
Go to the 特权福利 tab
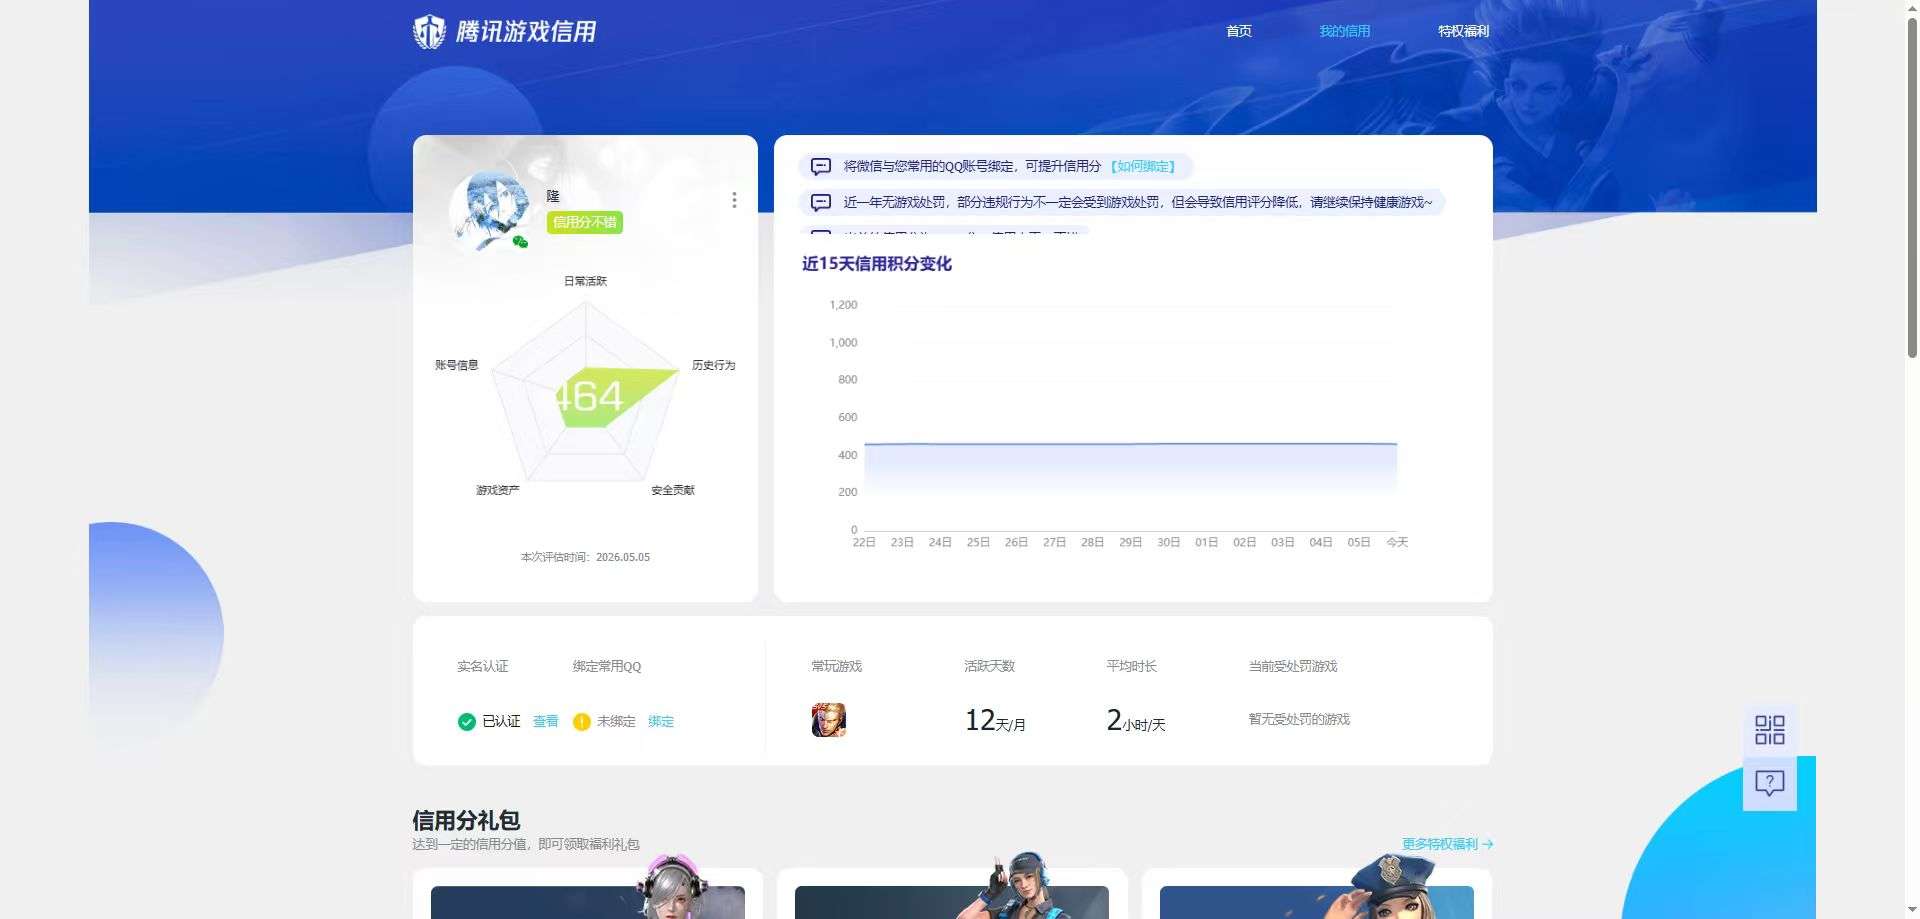1464,31
